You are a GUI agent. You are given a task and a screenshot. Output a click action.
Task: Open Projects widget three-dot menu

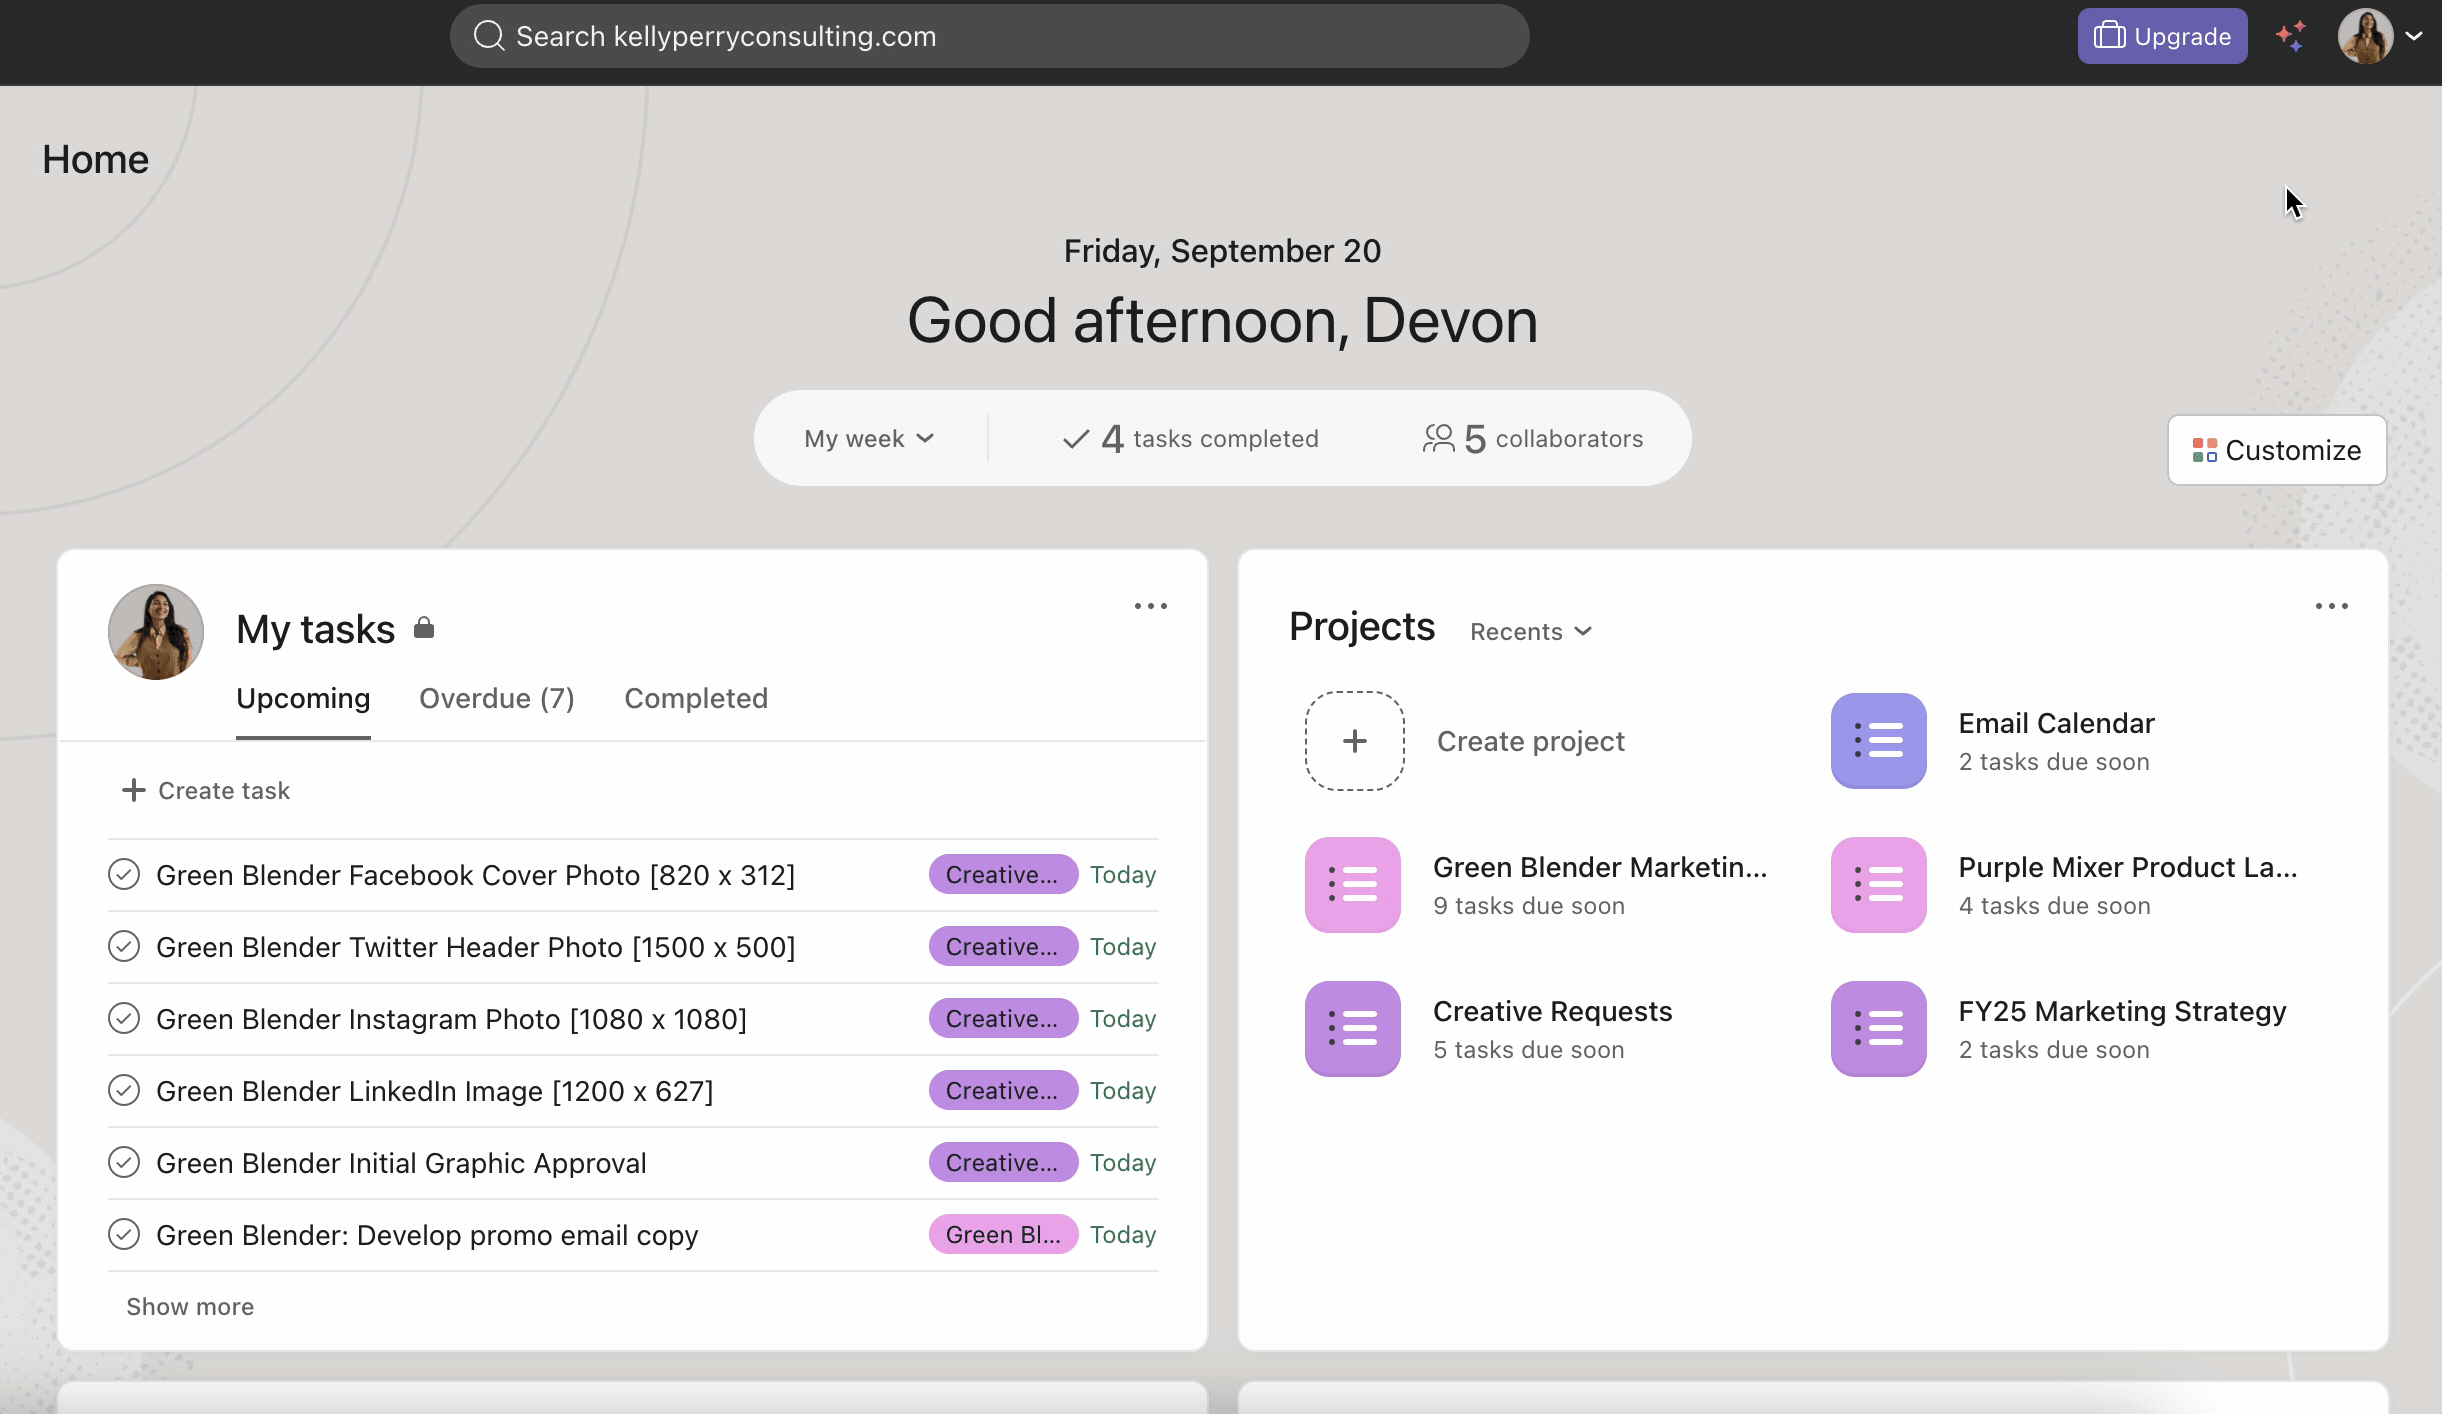point(2331,606)
